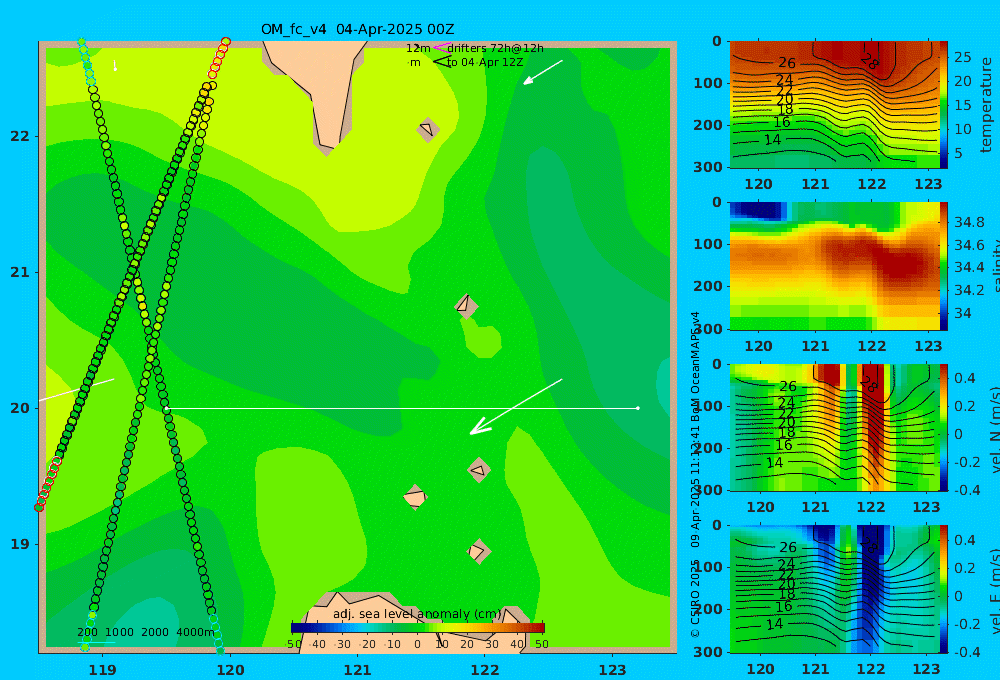Click the '14' contour label in the temperature panel

click(772, 139)
